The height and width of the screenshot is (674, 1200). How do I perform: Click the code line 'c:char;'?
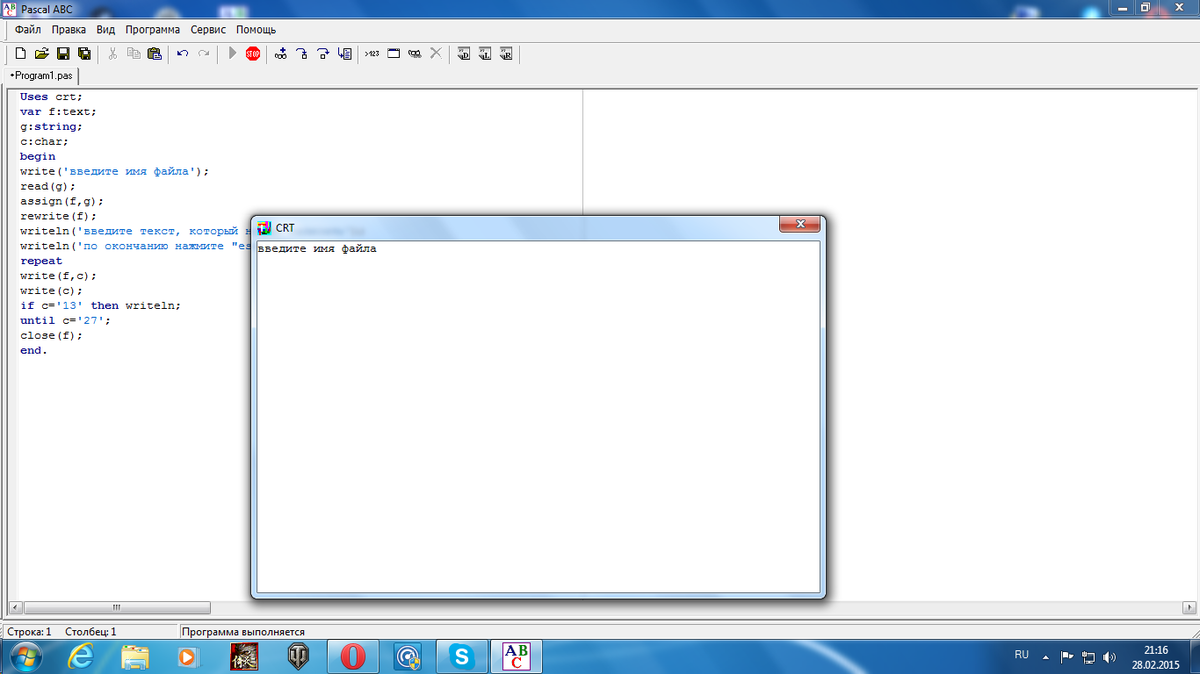click(x=44, y=142)
